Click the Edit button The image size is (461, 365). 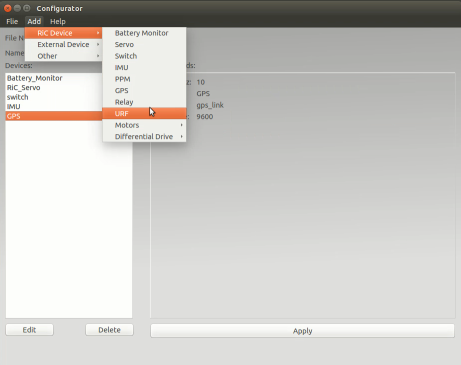tap(29, 330)
